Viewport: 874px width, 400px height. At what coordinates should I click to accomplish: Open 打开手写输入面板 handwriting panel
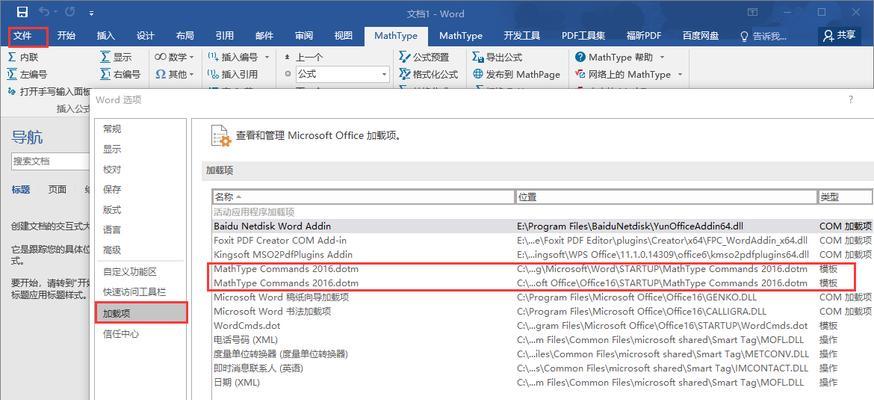[x=49, y=90]
